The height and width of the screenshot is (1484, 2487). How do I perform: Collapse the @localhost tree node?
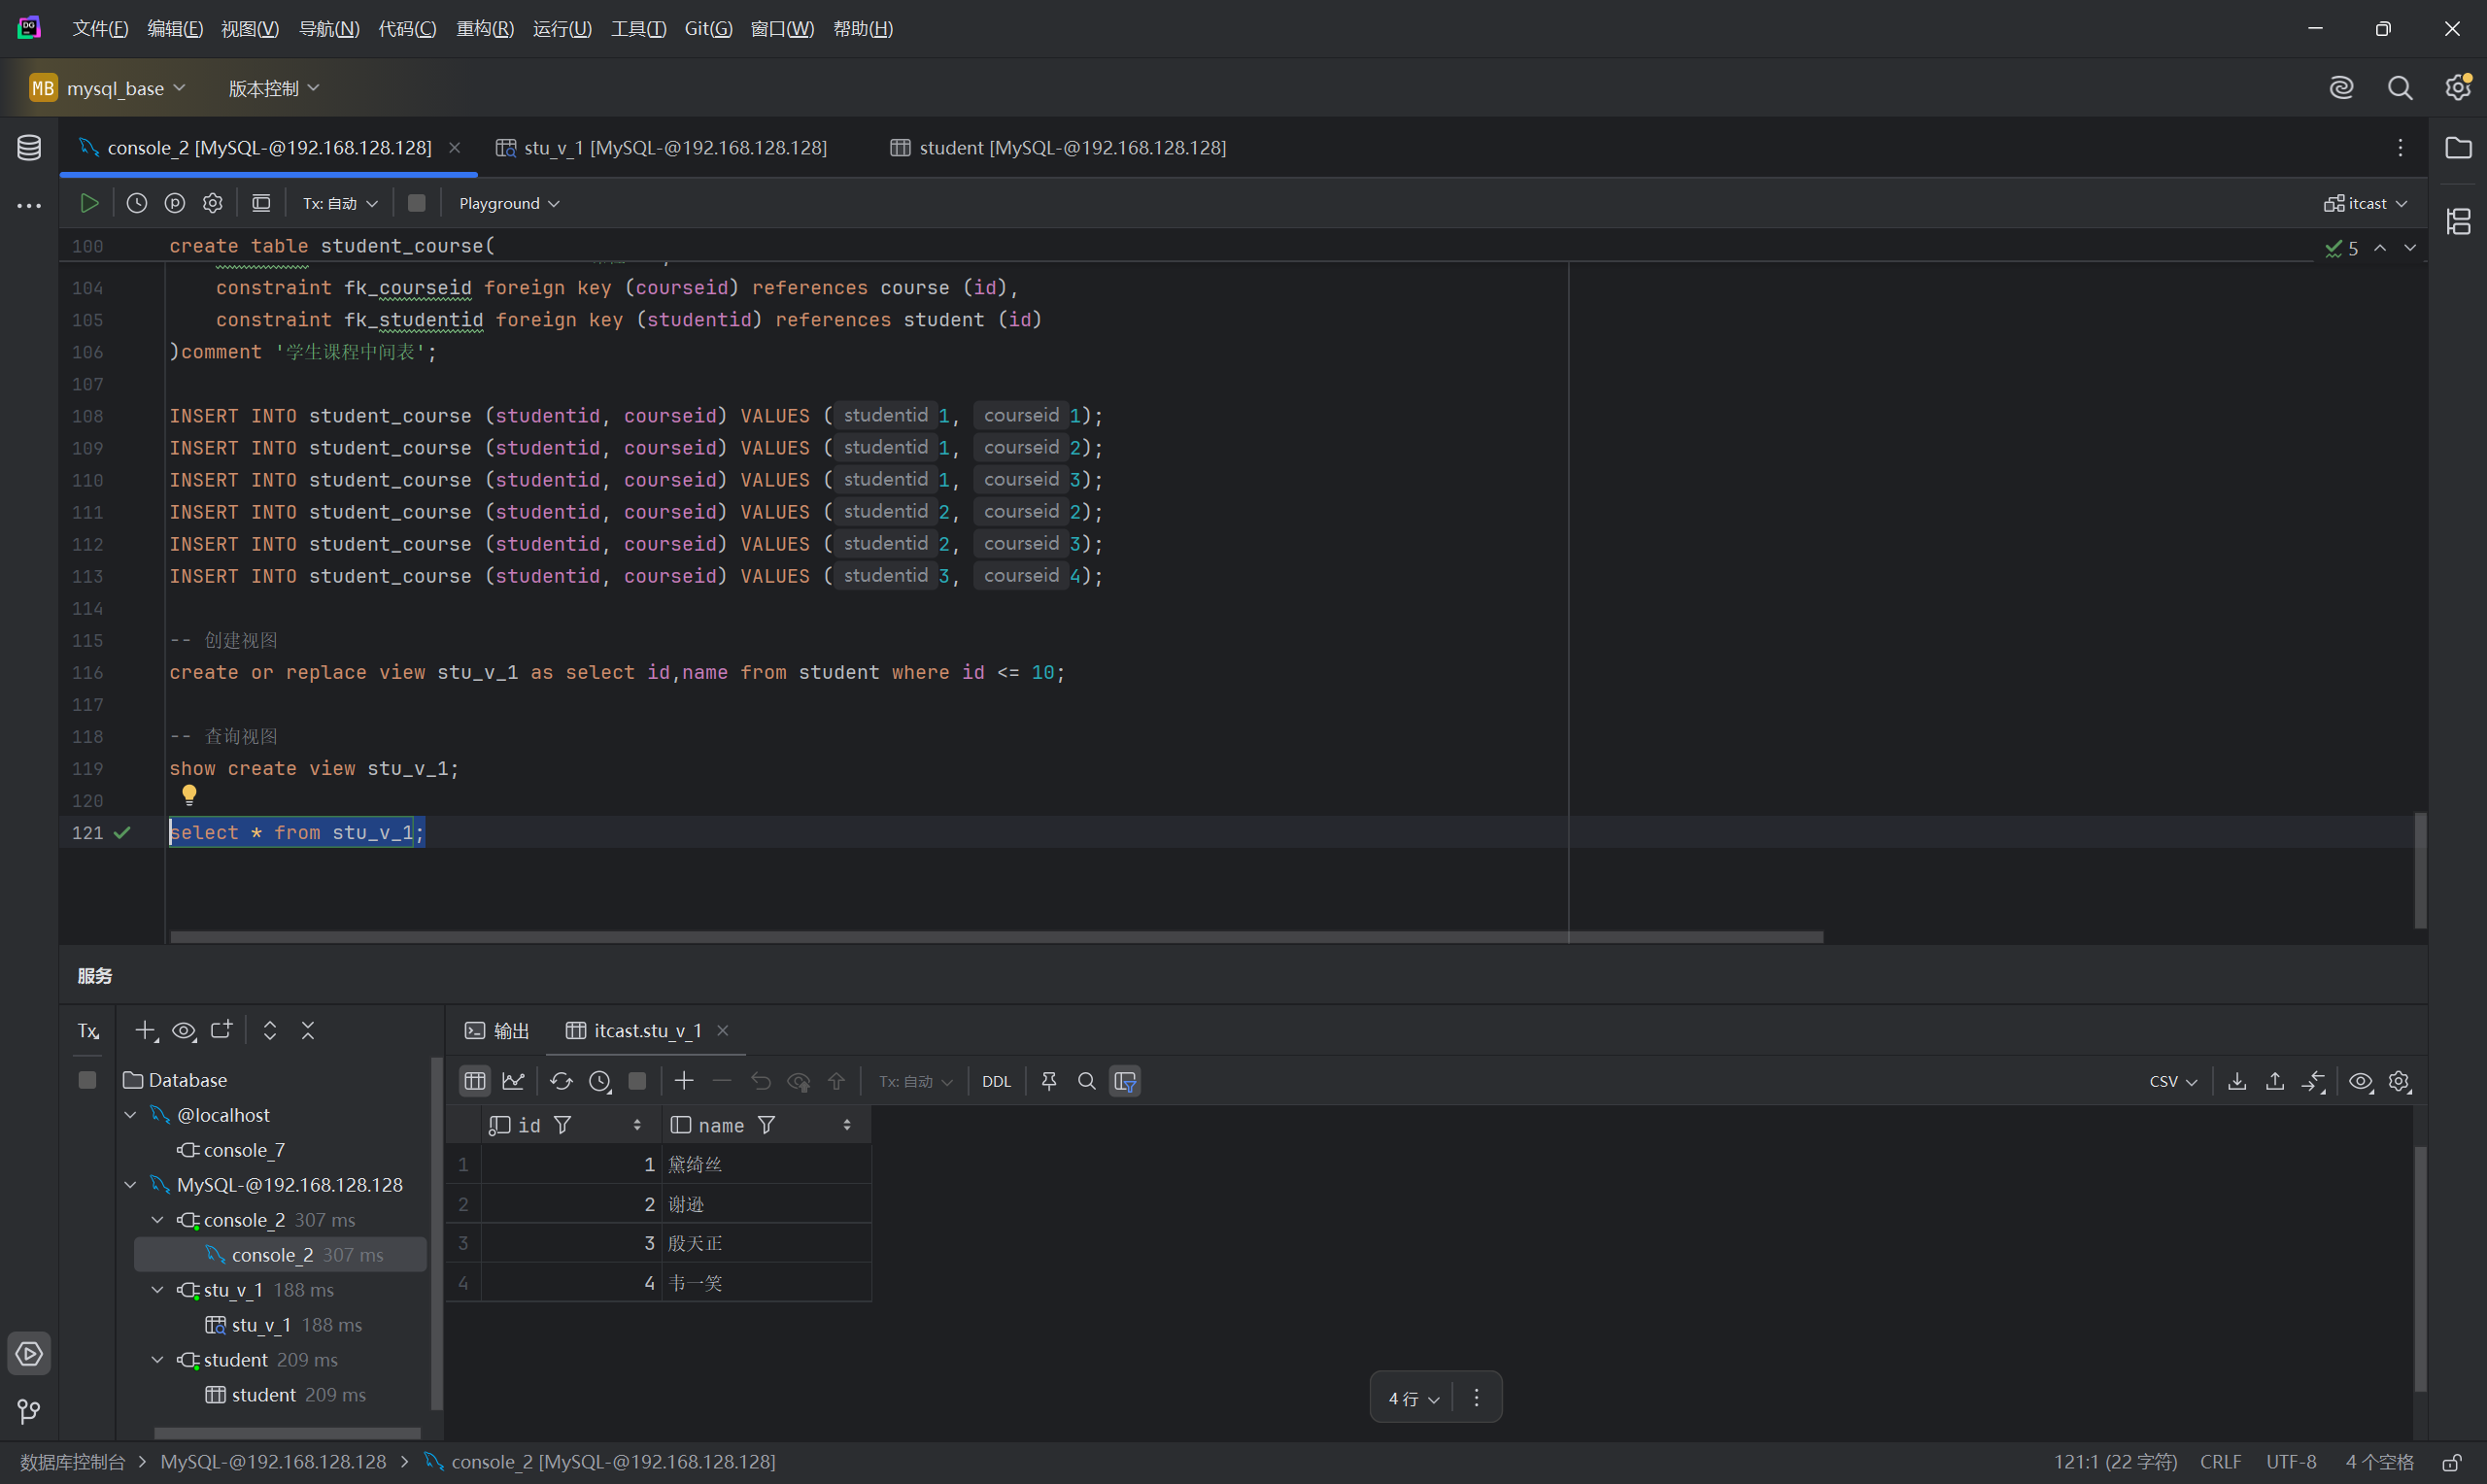coord(131,1115)
